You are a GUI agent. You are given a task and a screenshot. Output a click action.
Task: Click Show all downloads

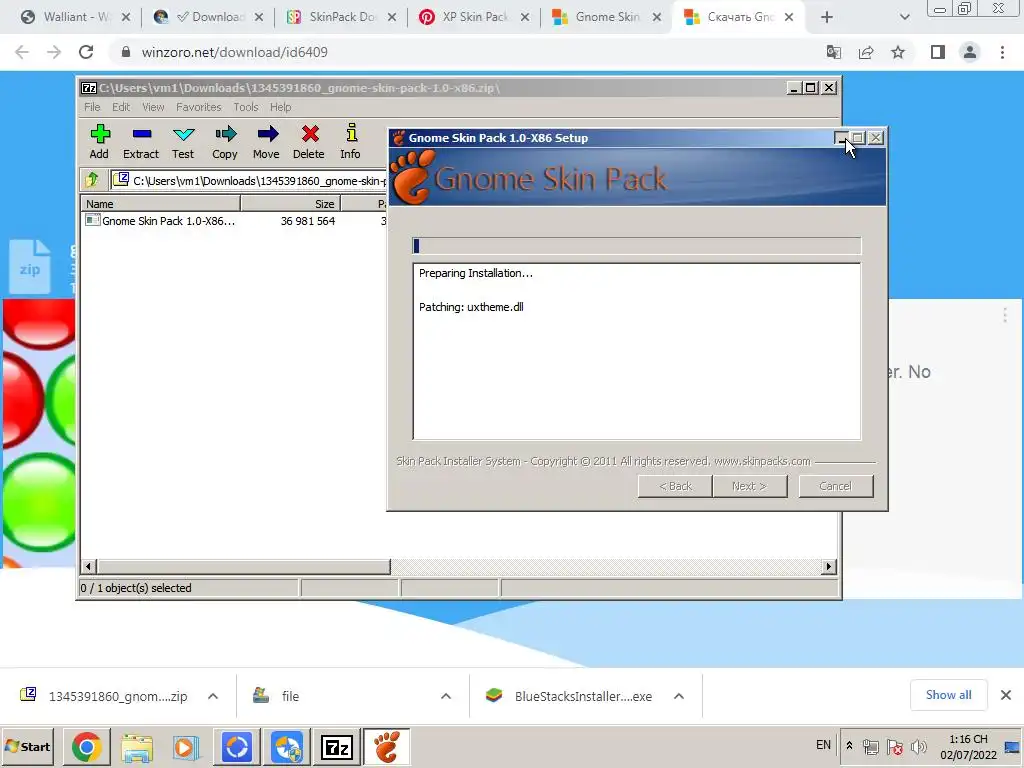[948, 695]
